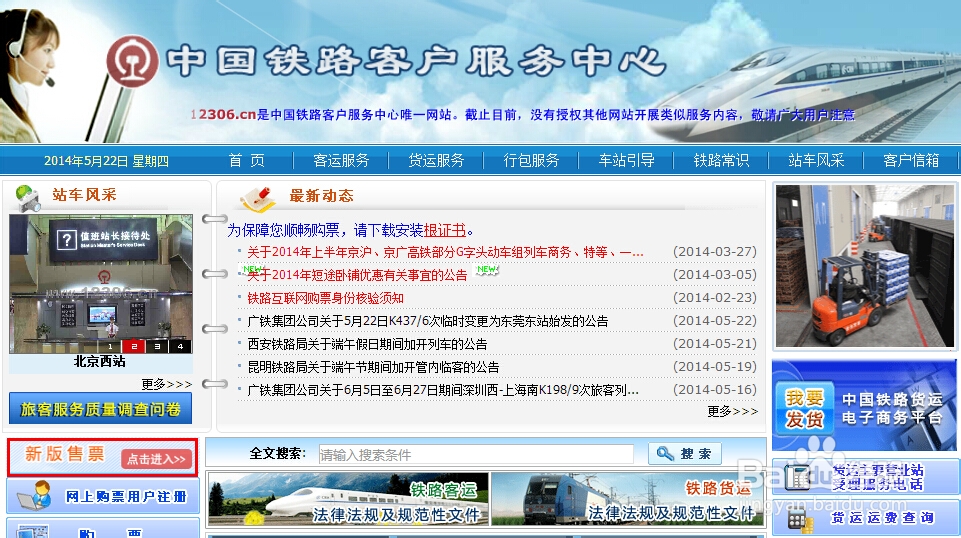Click the 搜索 search button

click(x=685, y=453)
